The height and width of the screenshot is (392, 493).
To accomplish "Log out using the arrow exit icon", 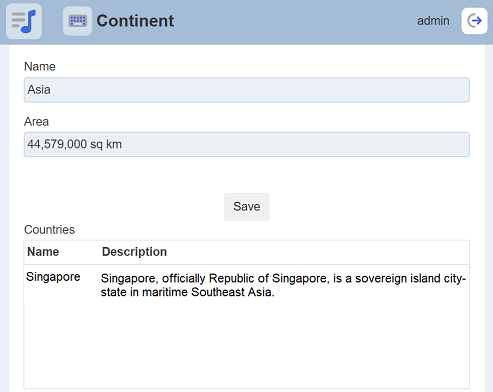I will tap(474, 21).
